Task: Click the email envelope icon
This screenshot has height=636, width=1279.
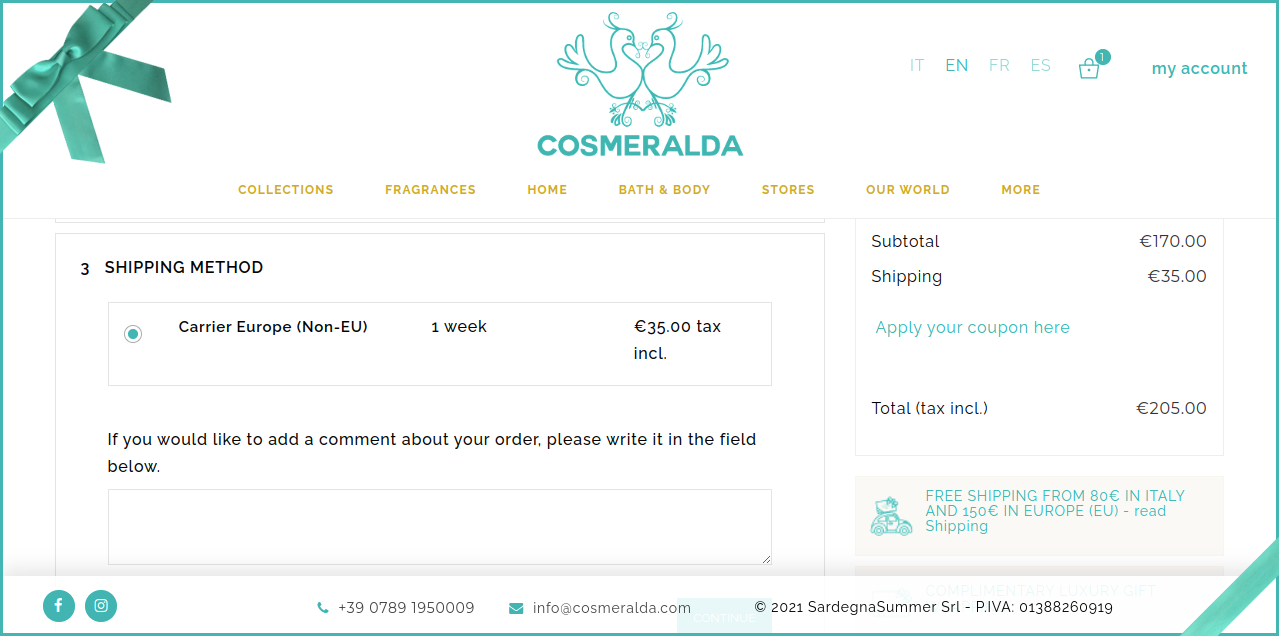Action: tap(516, 608)
